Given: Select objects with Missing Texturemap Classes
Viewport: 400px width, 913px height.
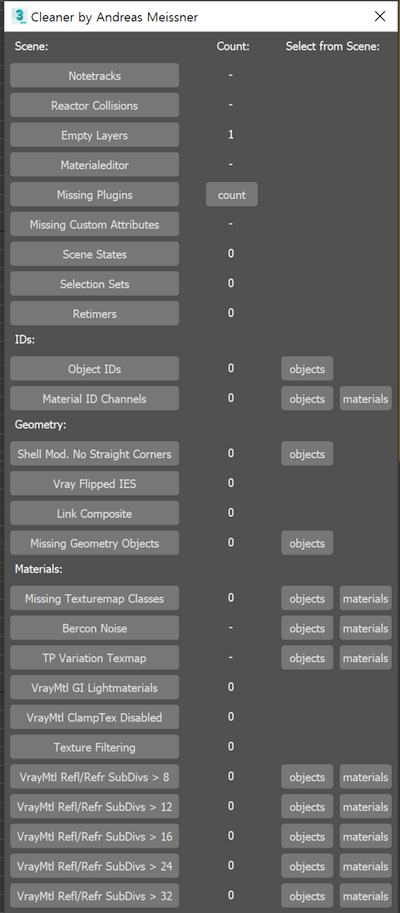Looking at the screenshot, I should coord(307,598).
